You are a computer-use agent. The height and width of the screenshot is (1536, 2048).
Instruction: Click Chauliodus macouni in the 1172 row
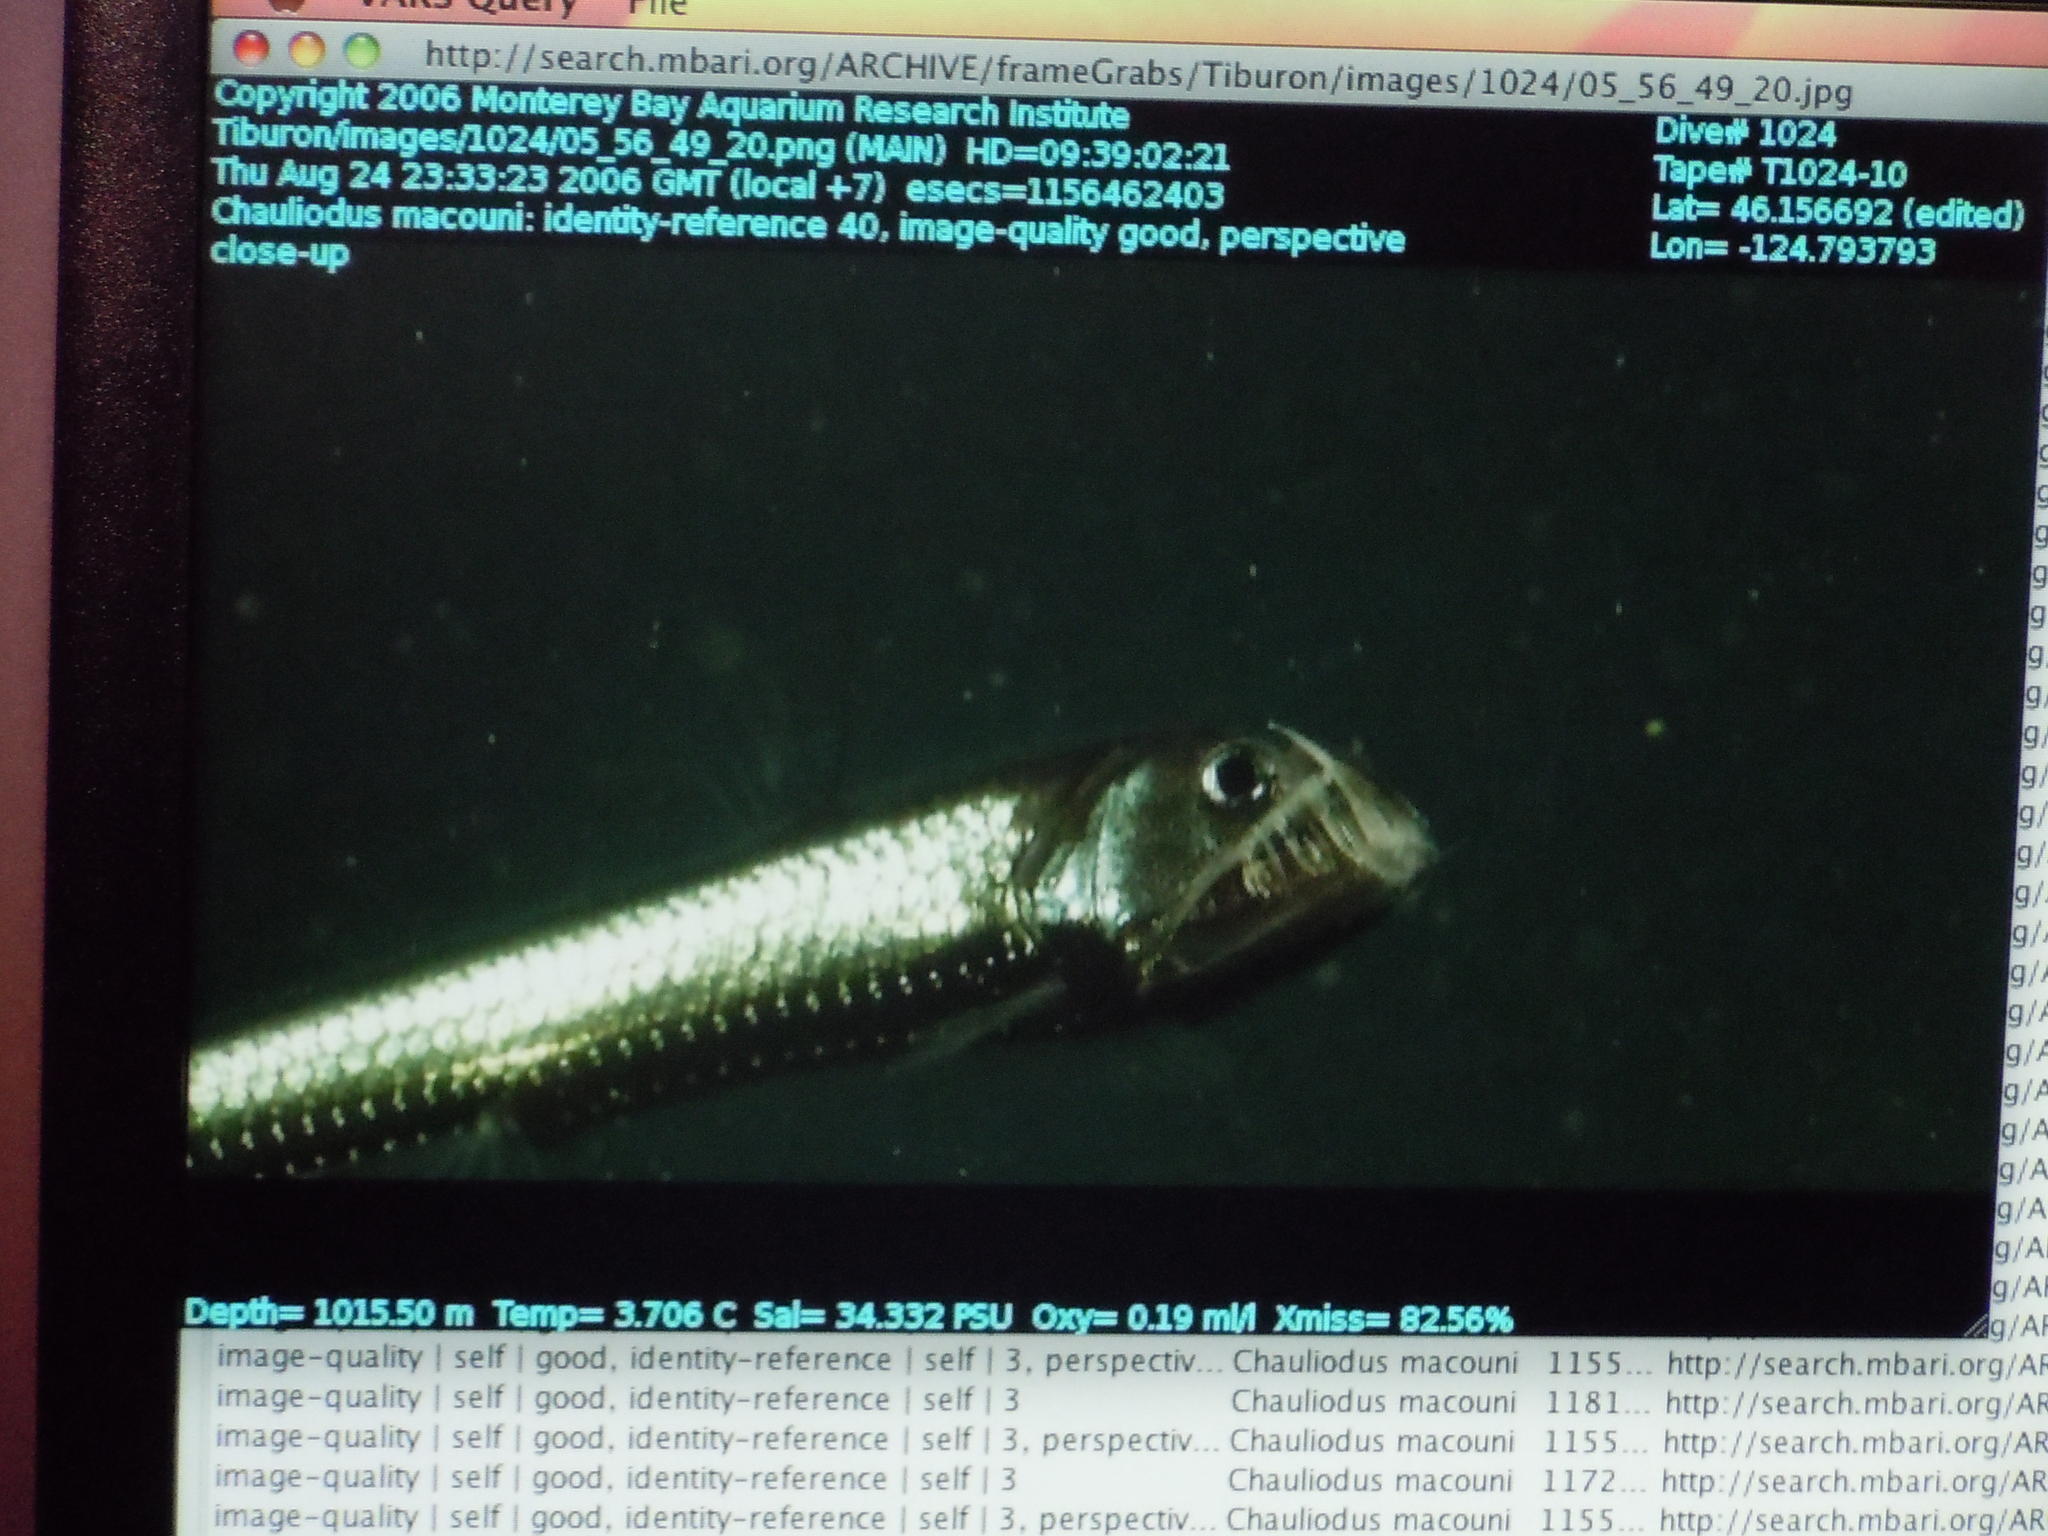click(1369, 1480)
